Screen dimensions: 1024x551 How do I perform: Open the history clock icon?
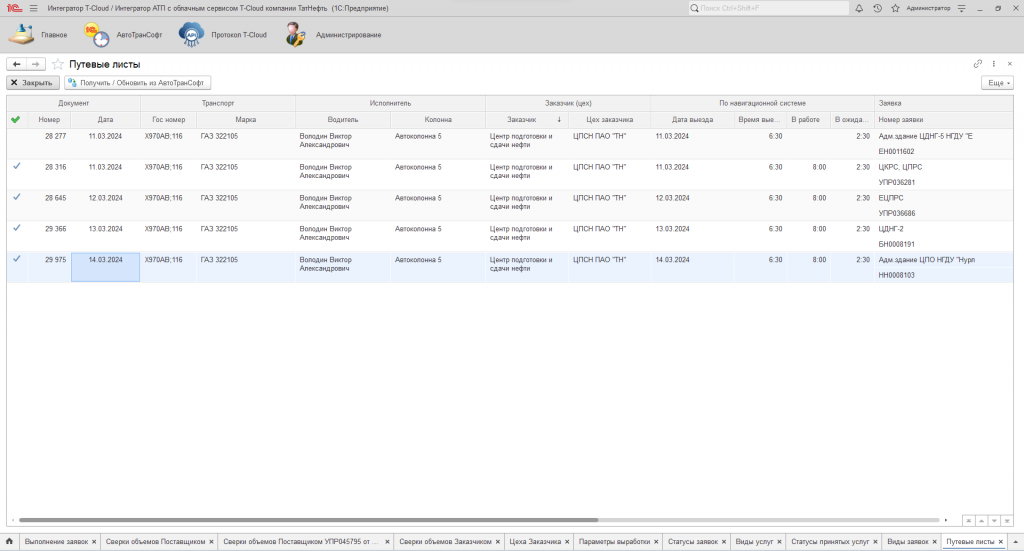877,8
